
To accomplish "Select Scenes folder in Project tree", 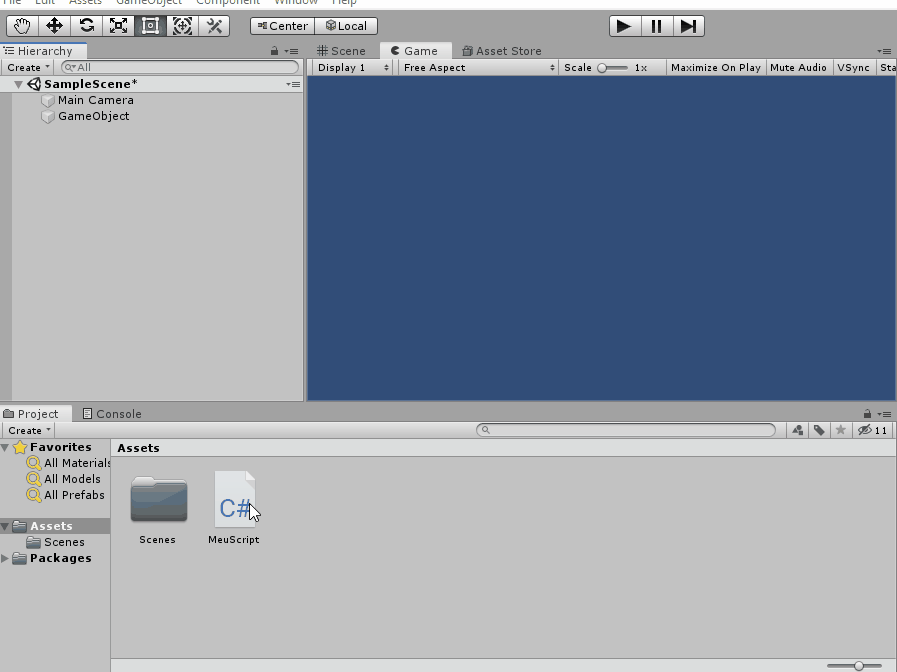I will 56,542.
